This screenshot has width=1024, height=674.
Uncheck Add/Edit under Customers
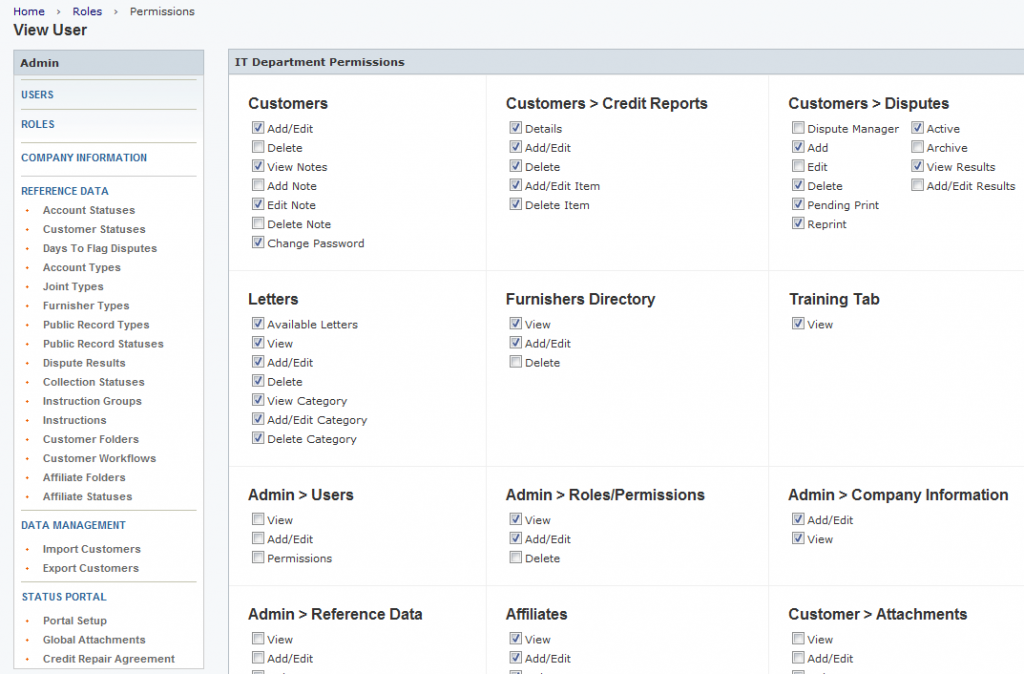[x=258, y=129]
